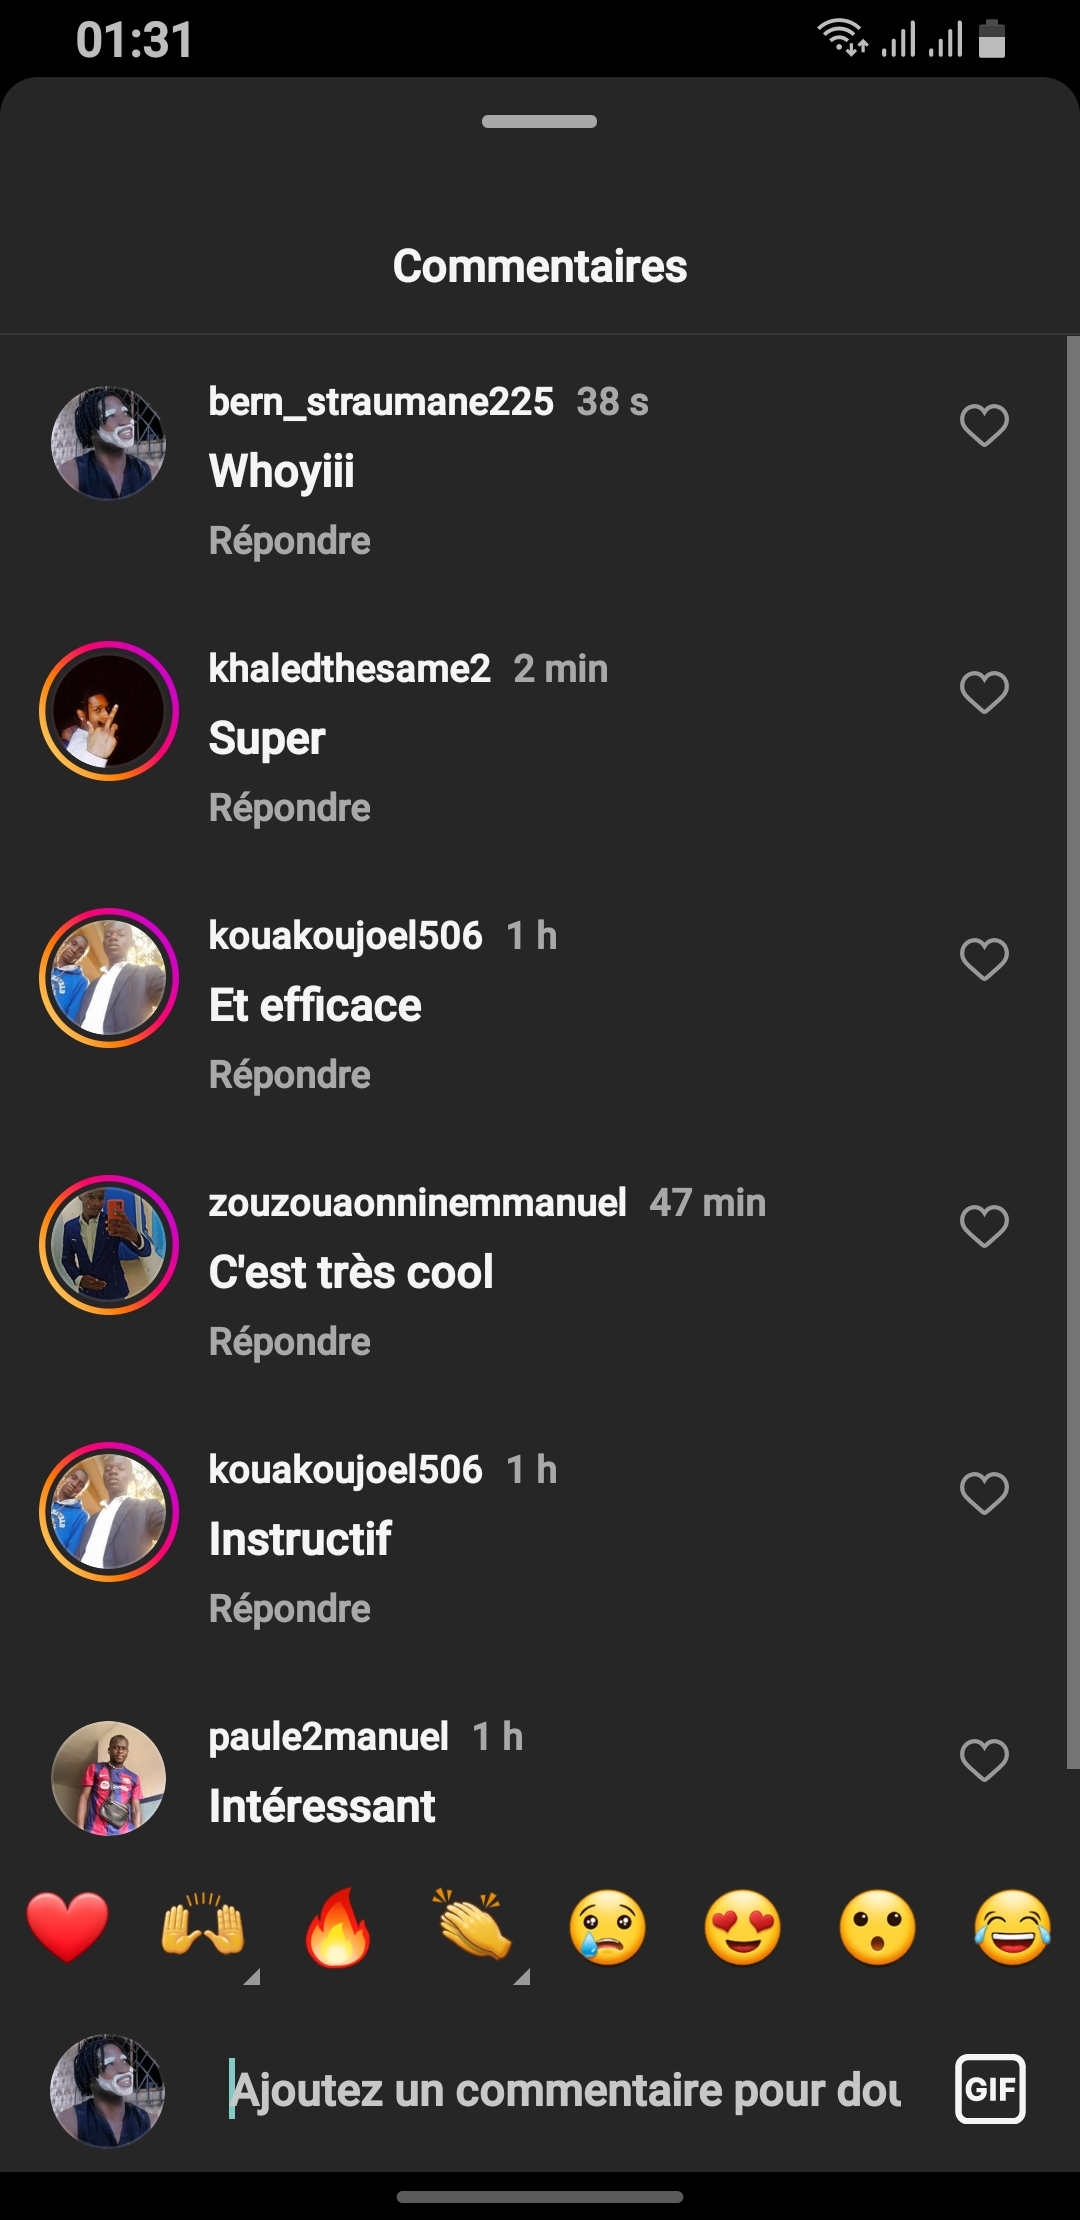This screenshot has height=2220, width=1080.
Task: Like the "C'est très cool" comment
Action: click(984, 1227)
